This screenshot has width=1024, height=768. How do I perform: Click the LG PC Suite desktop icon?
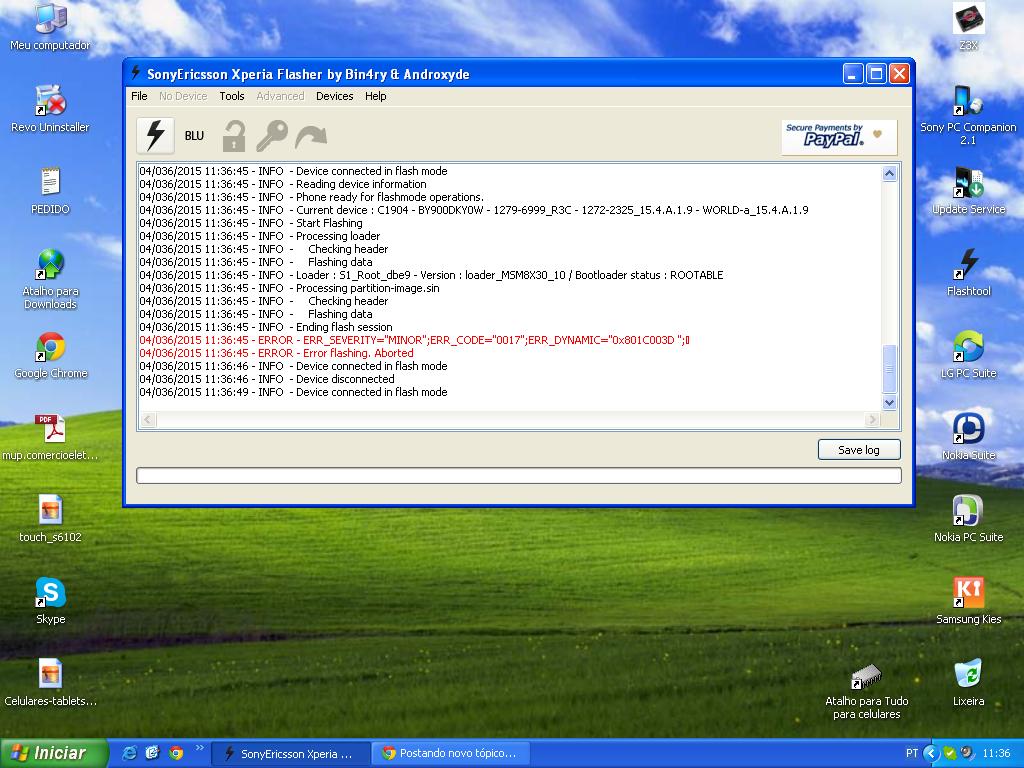[968, 355]
